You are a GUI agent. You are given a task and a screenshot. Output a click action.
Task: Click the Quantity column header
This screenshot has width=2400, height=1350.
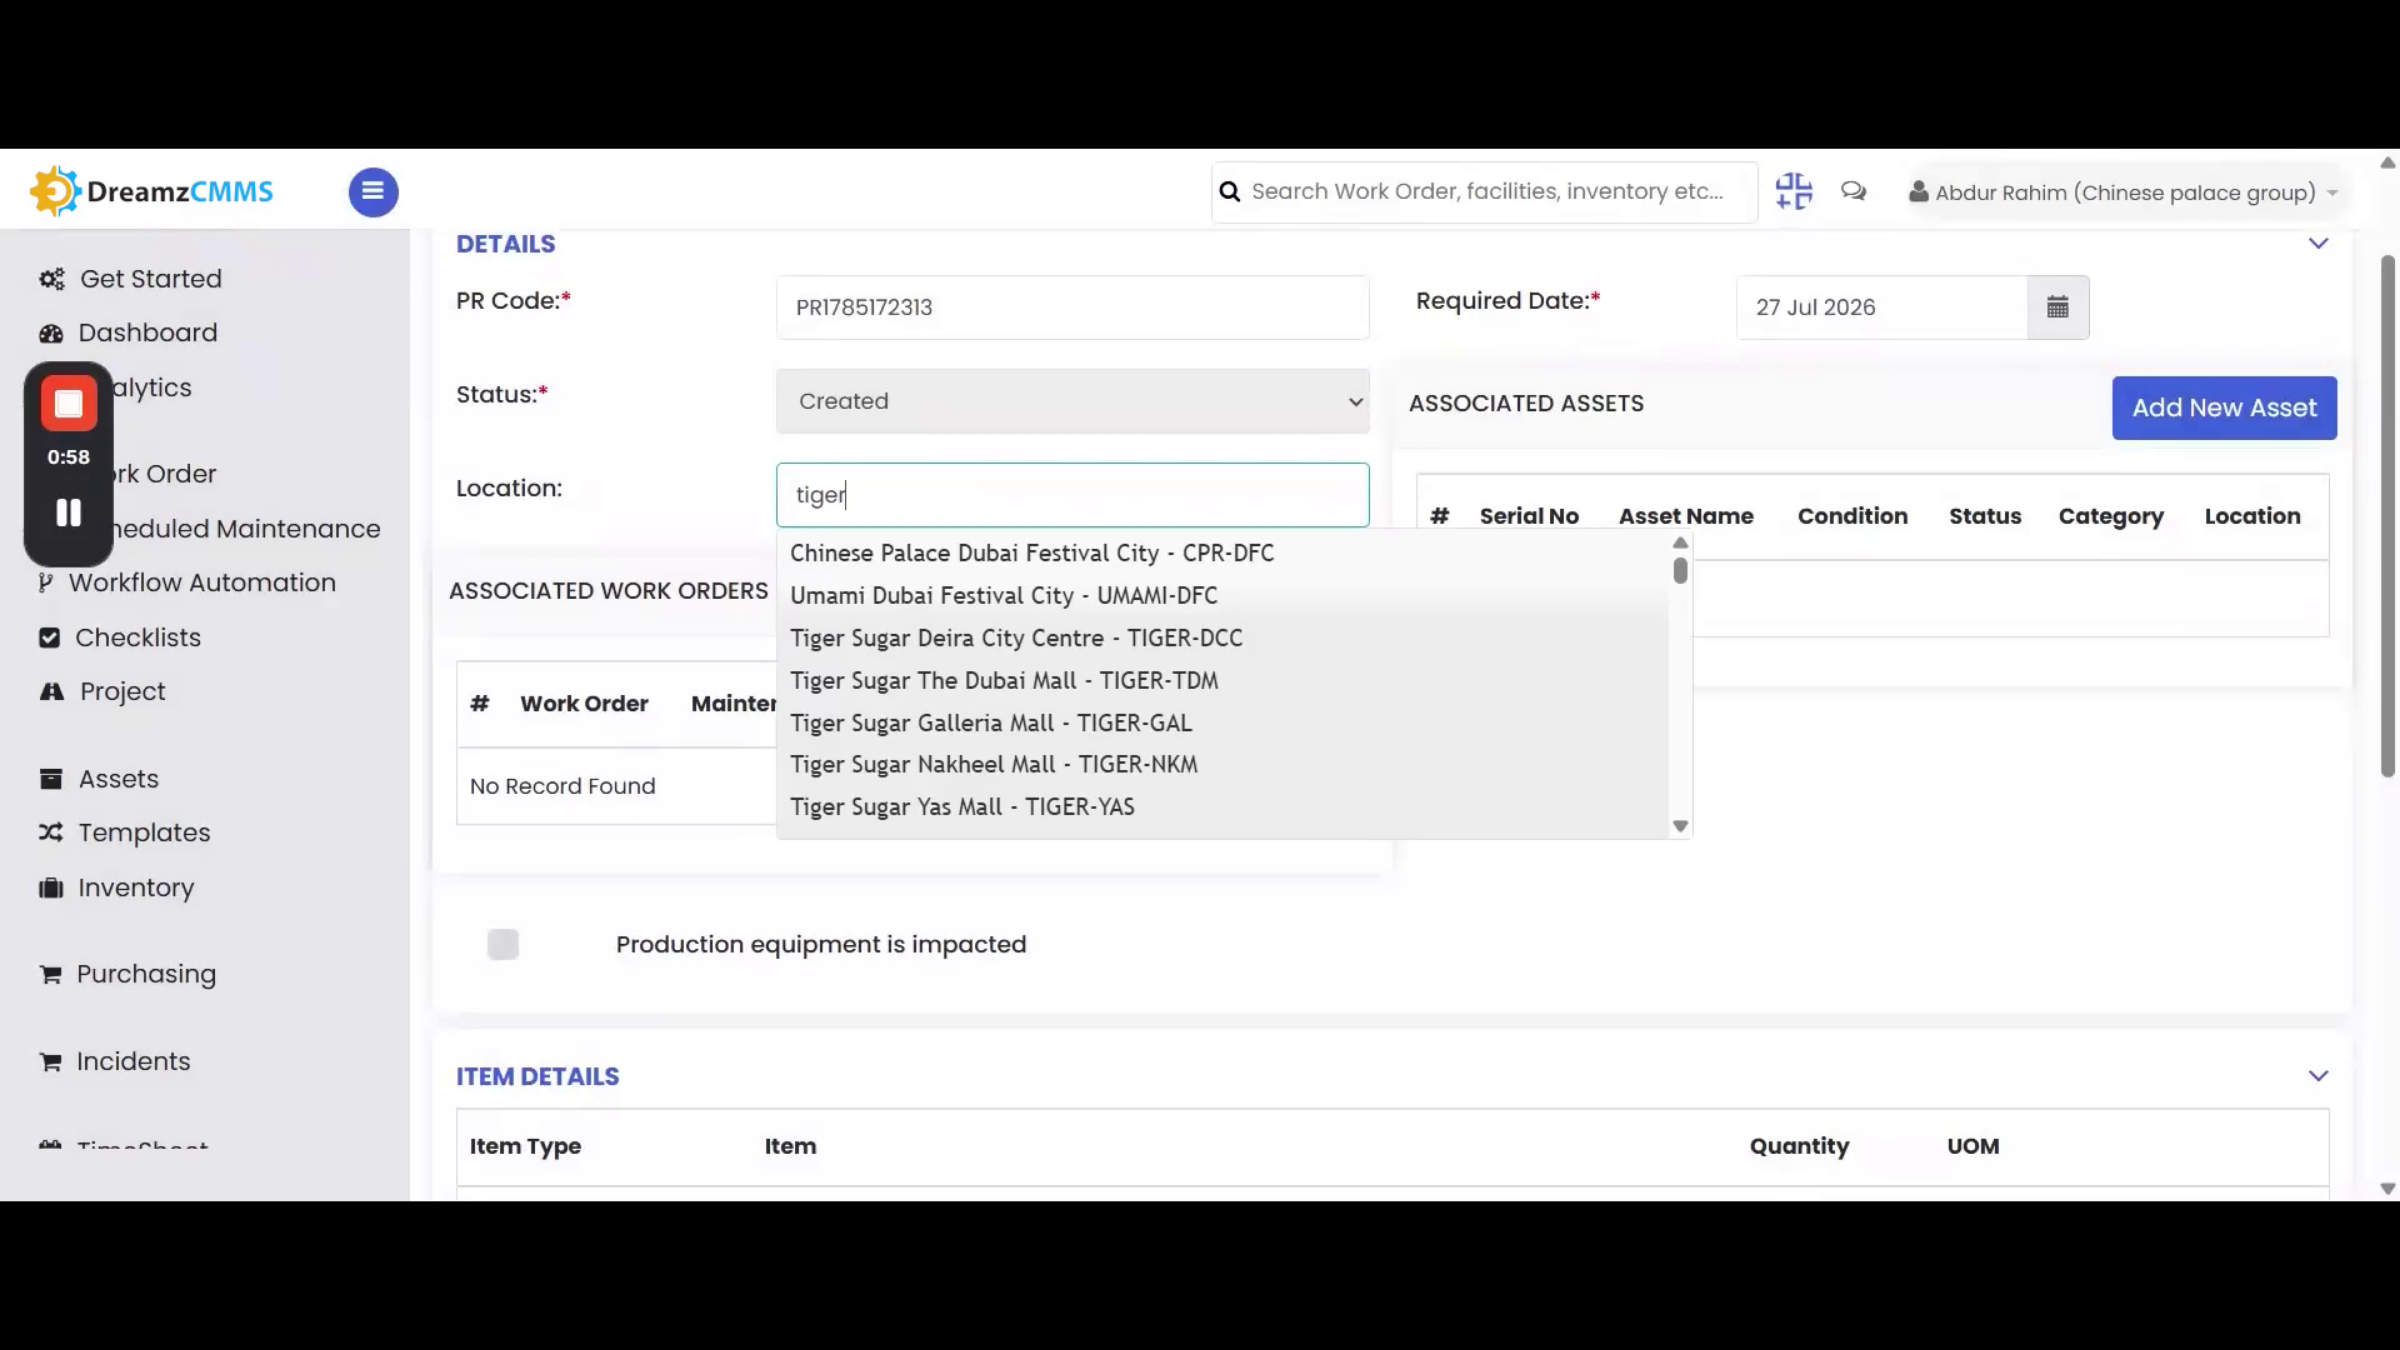pos(1799,1147)
